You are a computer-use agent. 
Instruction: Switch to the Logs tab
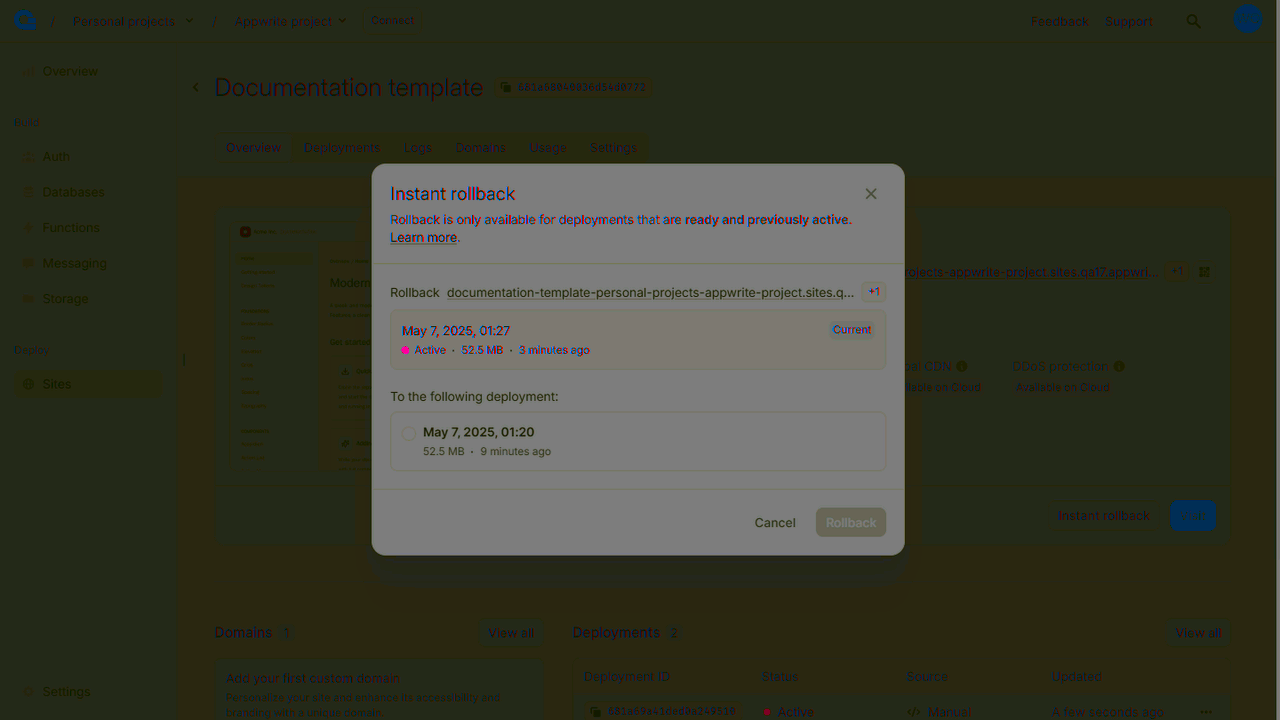point(417,148)
